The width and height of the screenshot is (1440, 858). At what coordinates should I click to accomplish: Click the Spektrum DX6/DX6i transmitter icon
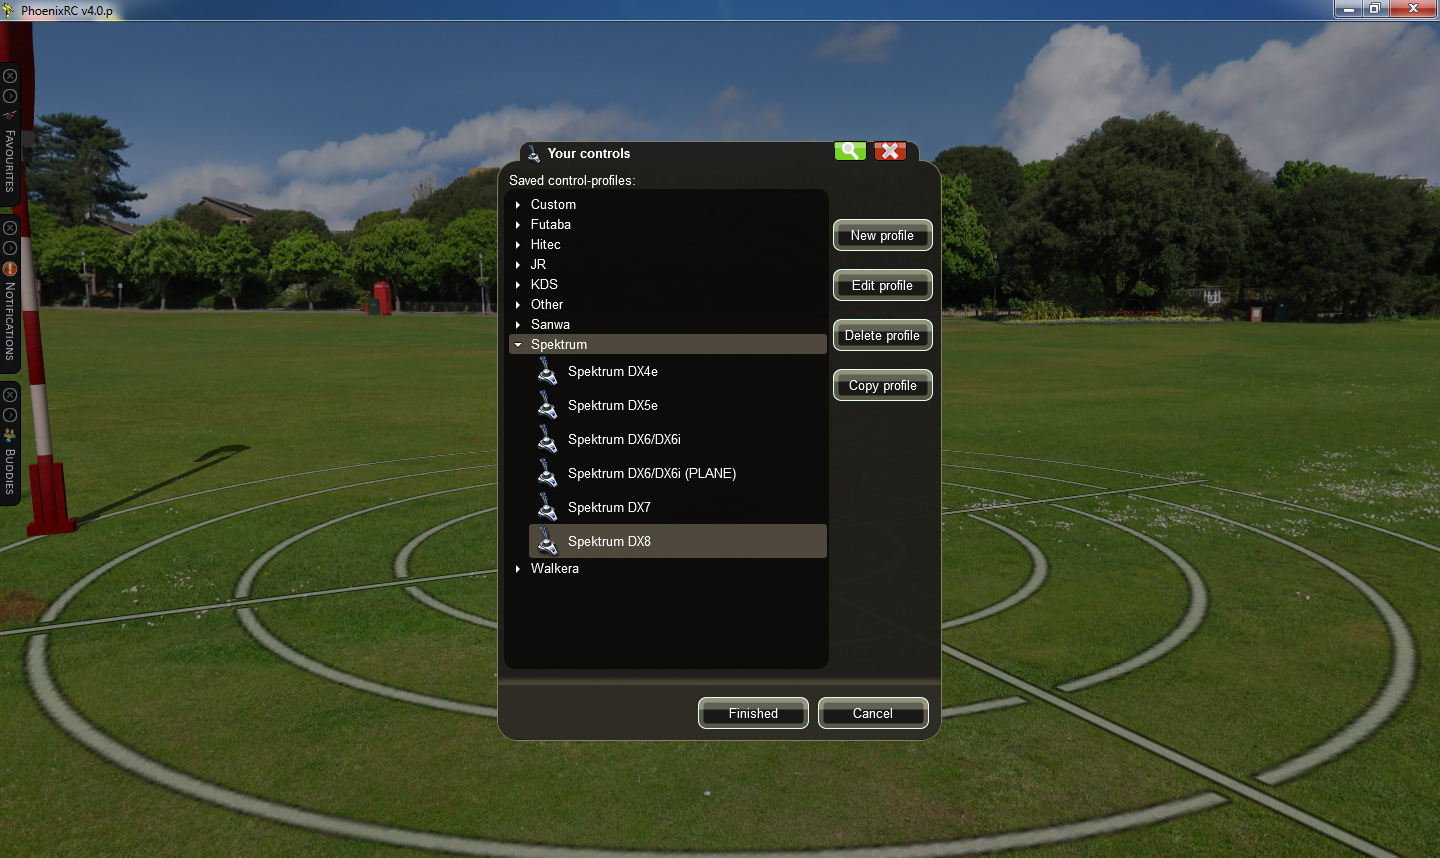click(547, 440)
